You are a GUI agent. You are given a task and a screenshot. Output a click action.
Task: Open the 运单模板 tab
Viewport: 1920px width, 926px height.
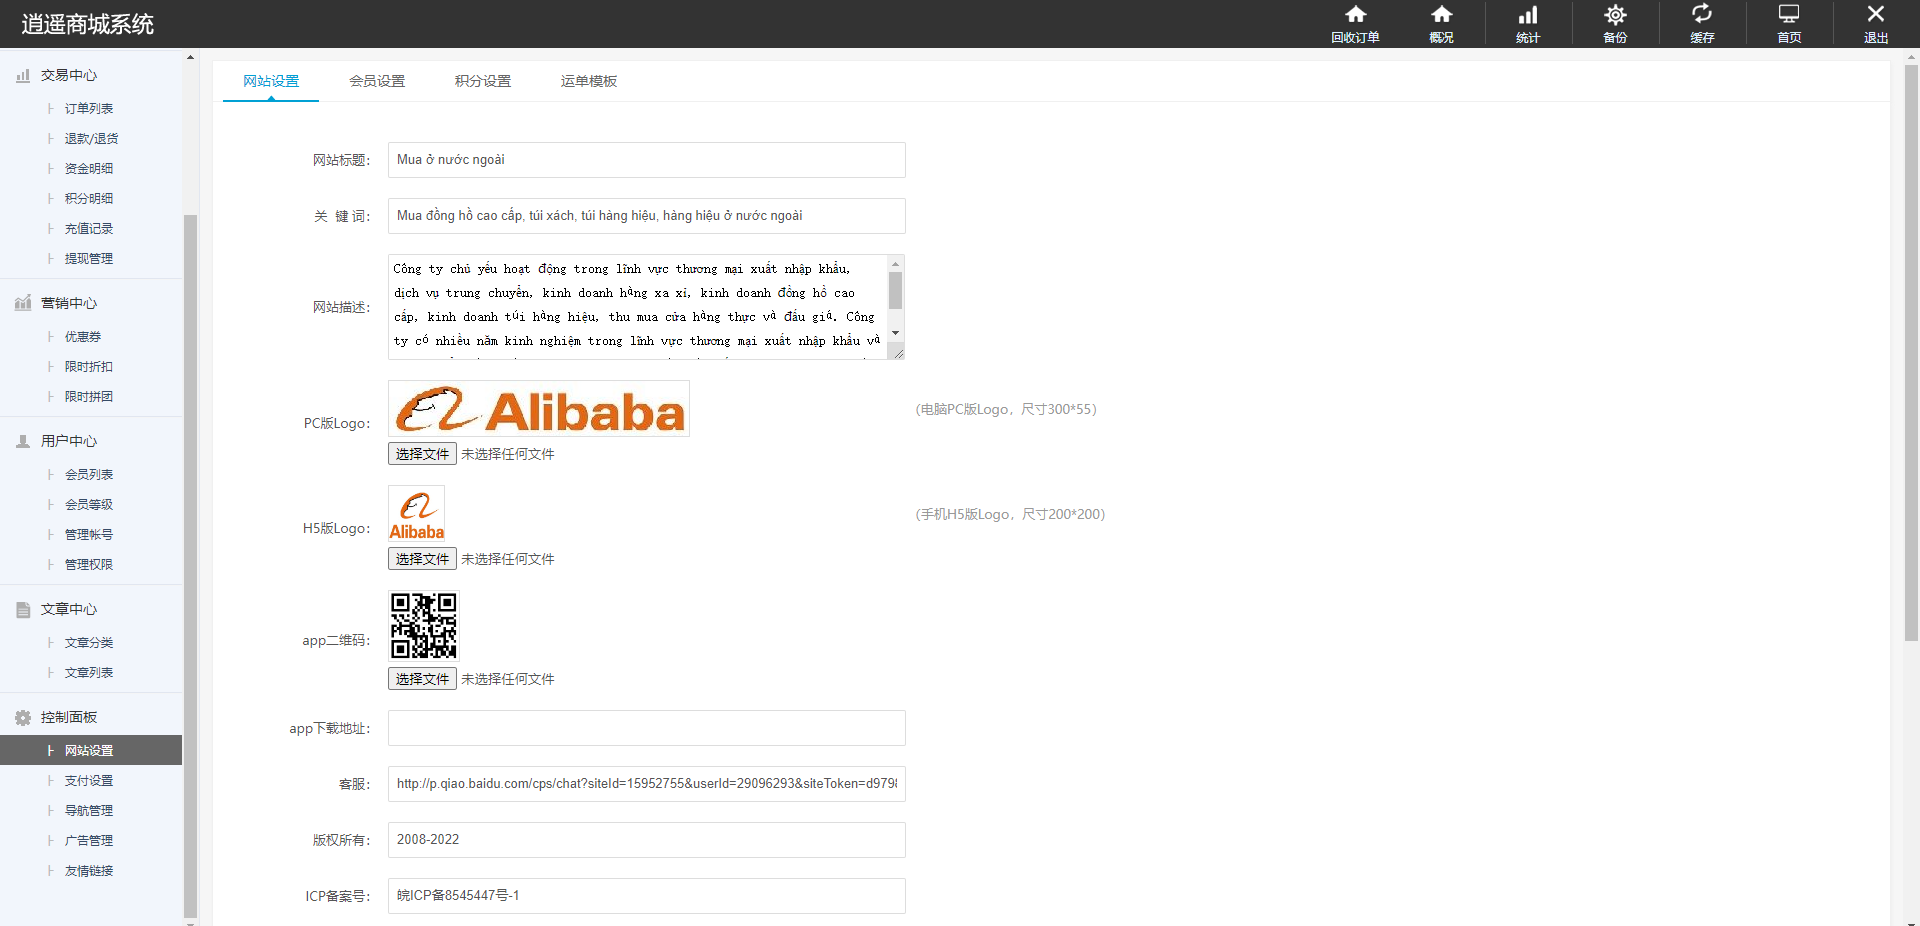[589, 81]
